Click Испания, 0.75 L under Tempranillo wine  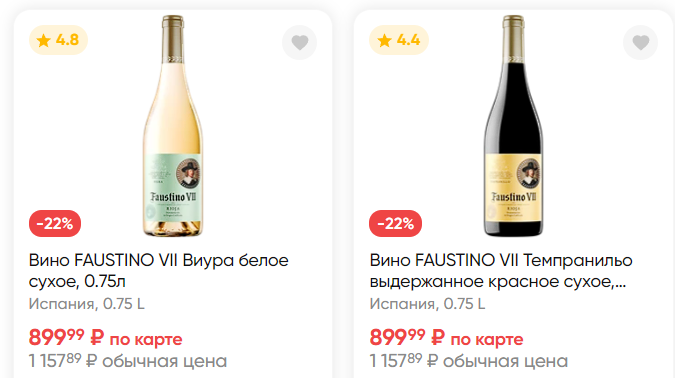coord(427,304)
